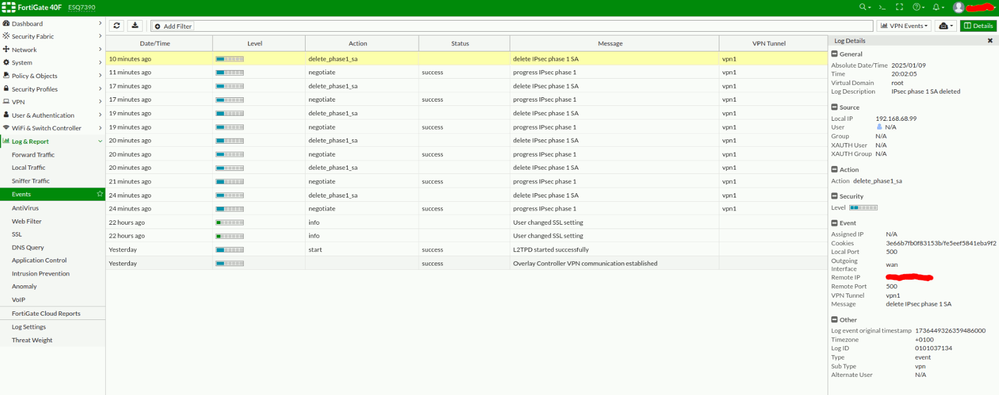
Task: Toggle the Details panel button
Action: click(978, 25)
